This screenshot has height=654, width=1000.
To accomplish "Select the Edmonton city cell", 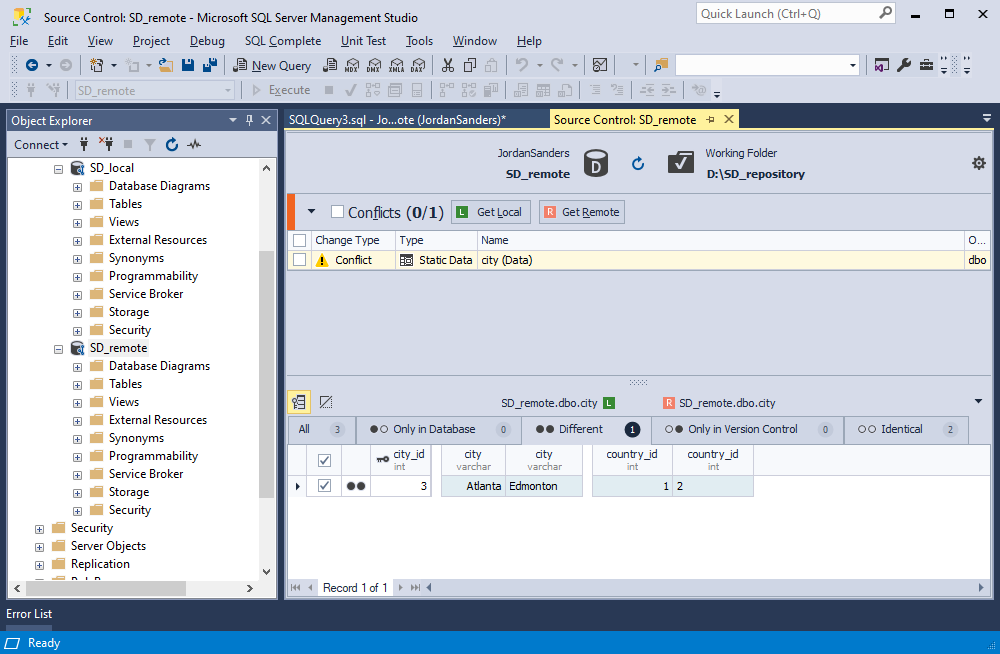I will [544, 486].
